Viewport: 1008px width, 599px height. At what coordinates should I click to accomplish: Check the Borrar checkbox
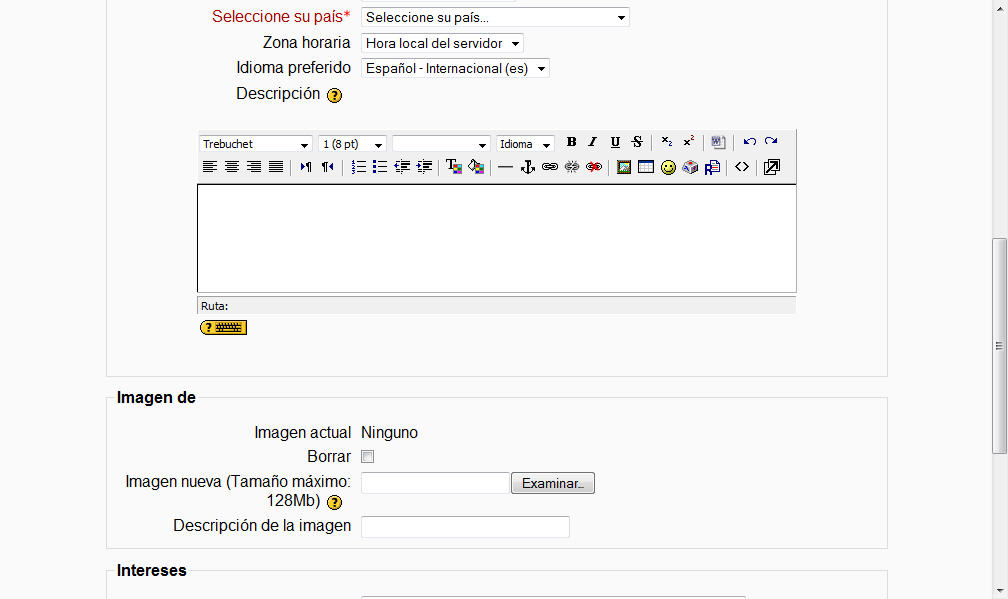click(x=368, y=457)
